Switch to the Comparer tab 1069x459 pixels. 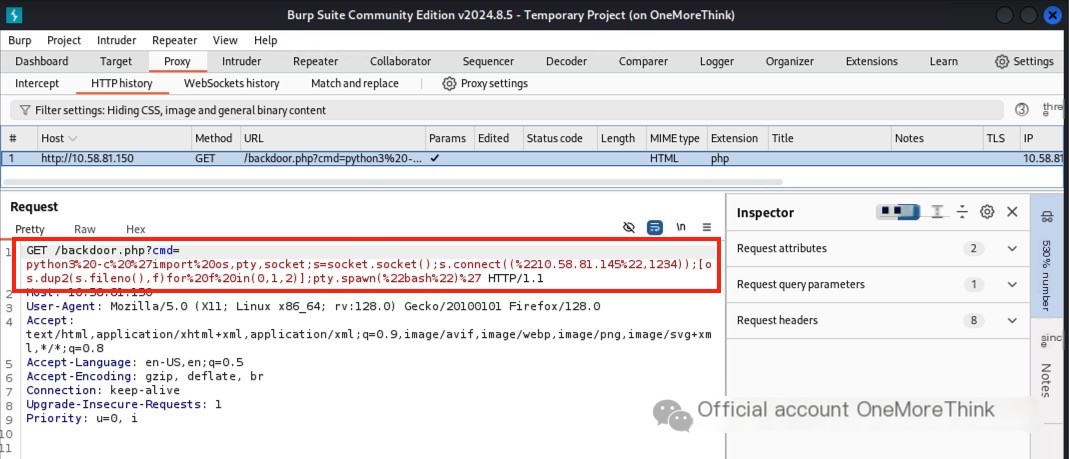[643, 61]
